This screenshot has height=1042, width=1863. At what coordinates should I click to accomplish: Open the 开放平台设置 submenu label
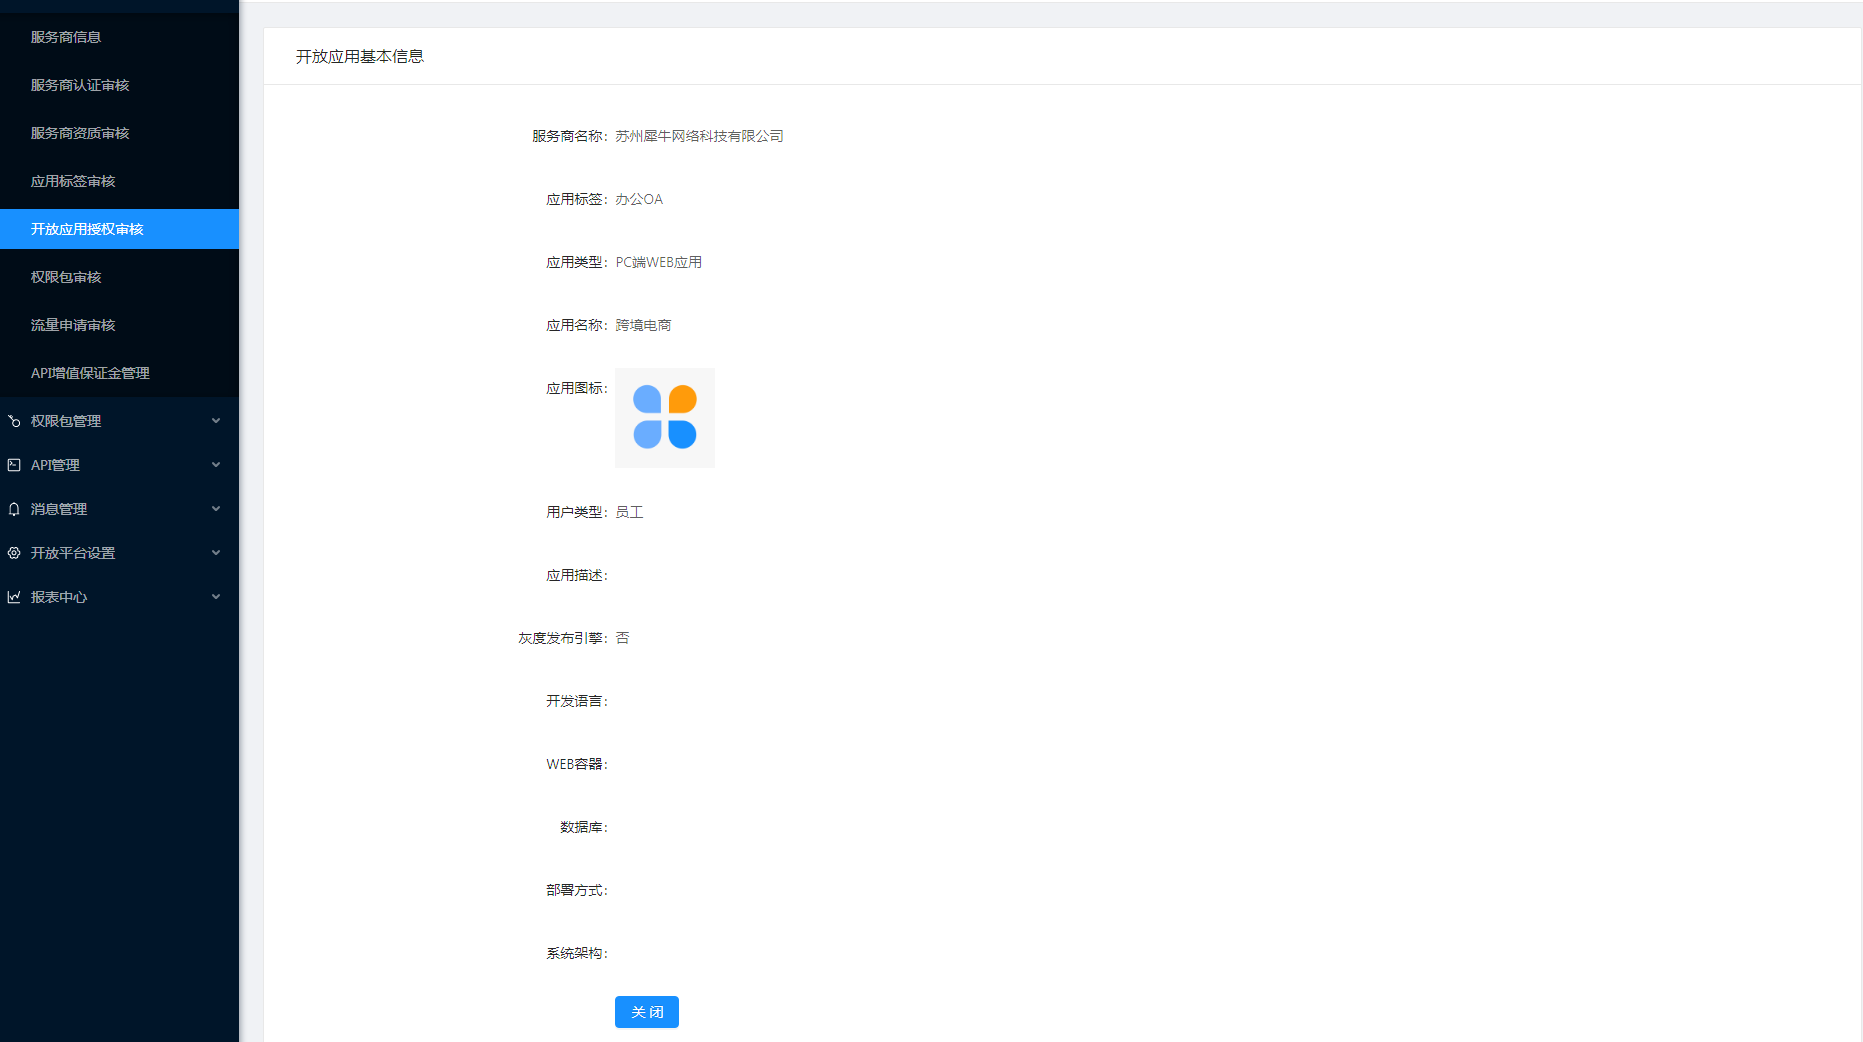73,553
